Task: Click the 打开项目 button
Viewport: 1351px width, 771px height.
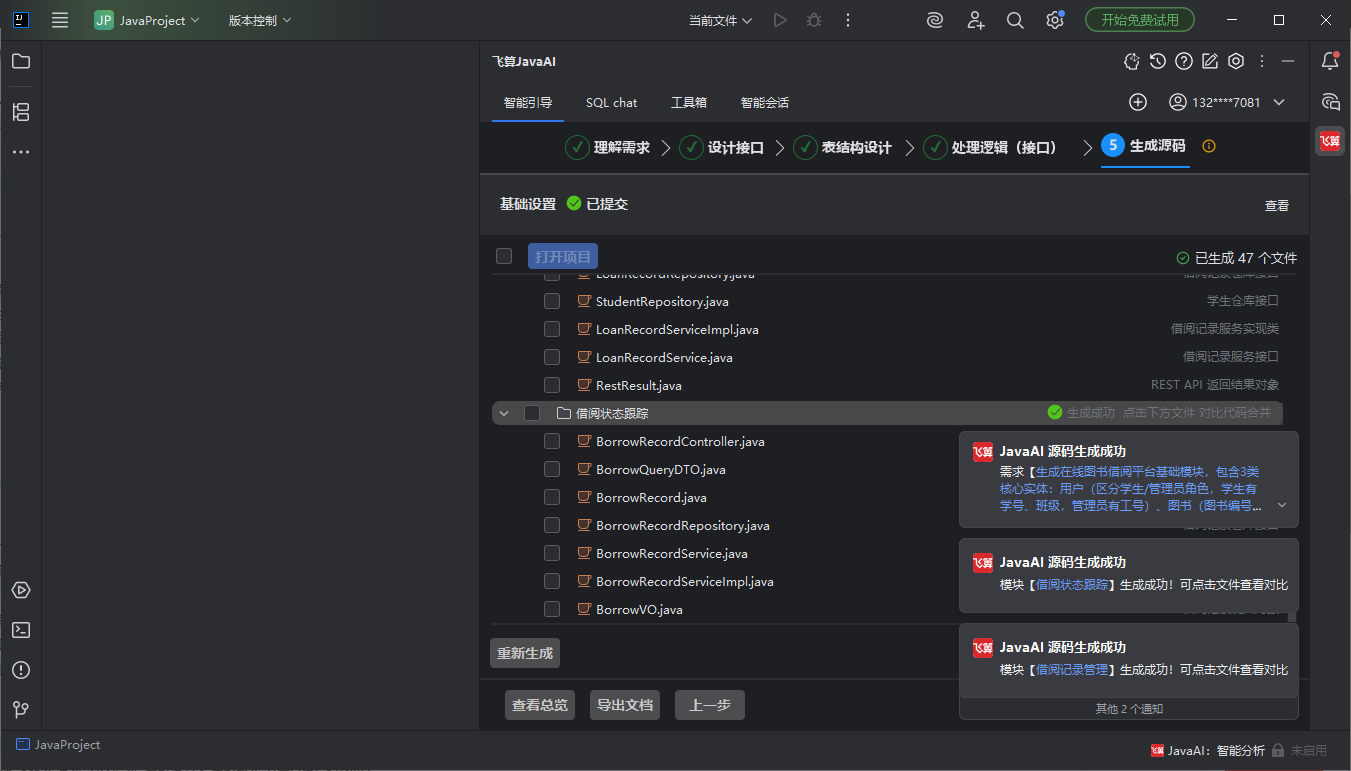Action: point(563,257)
